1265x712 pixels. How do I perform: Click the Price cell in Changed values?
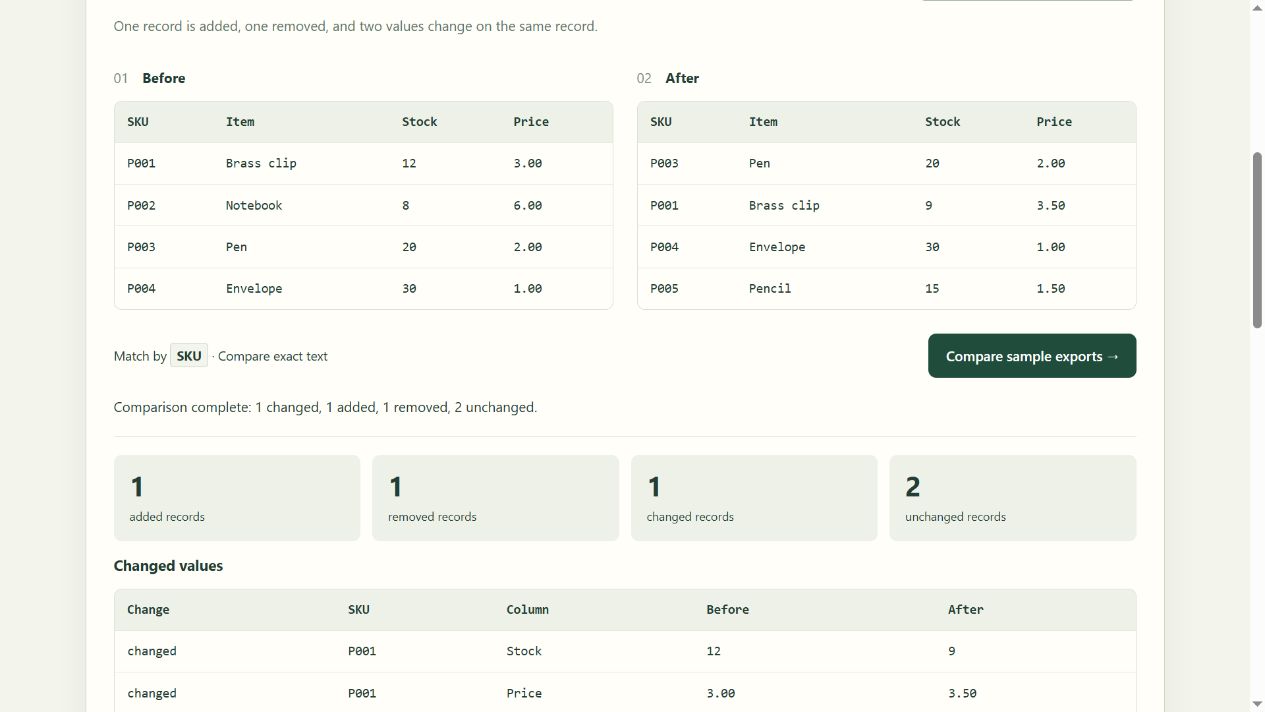(x=524, y=693)
